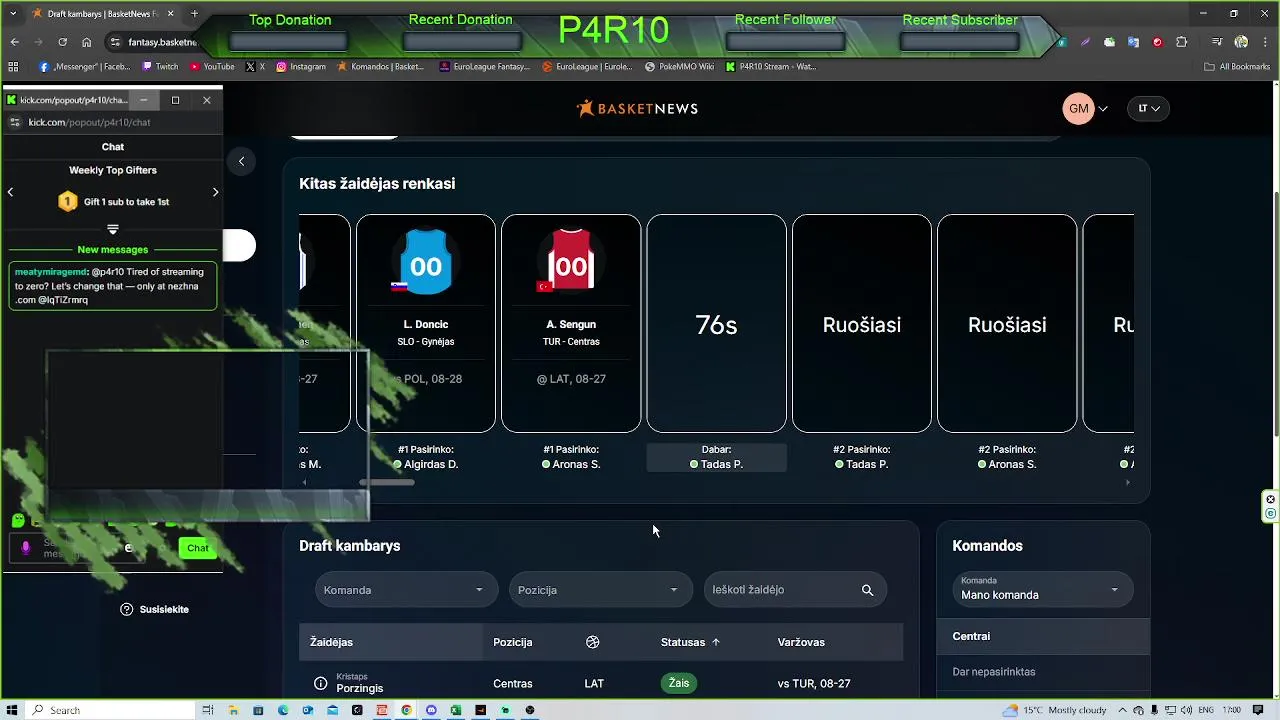Image resolution: width=1280 pixels, height=720 pixels.
Task: Open the site info icon in address bar
Action: click(115, 42)
